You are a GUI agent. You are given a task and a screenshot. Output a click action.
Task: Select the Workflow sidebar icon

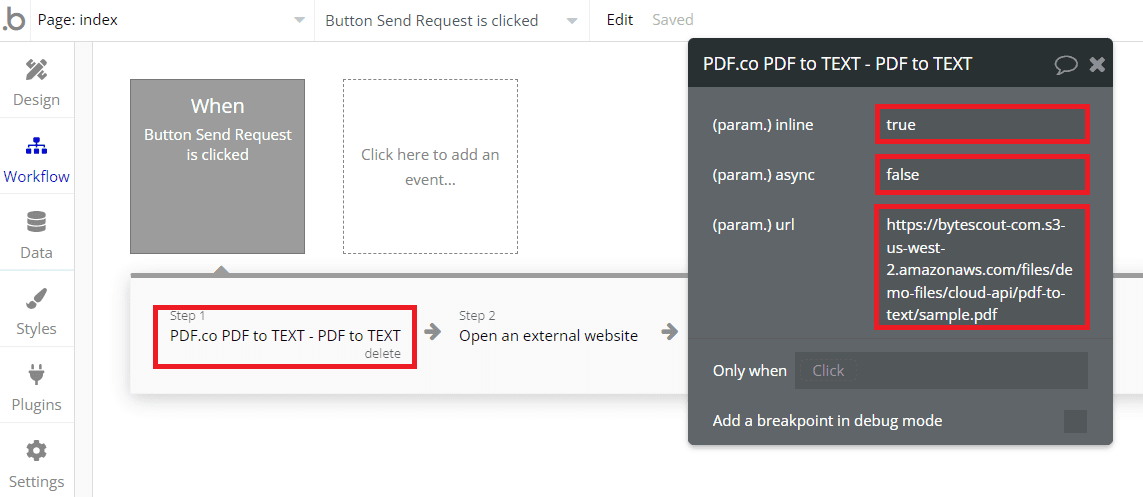pyautogui.click(x=36, y=147)
